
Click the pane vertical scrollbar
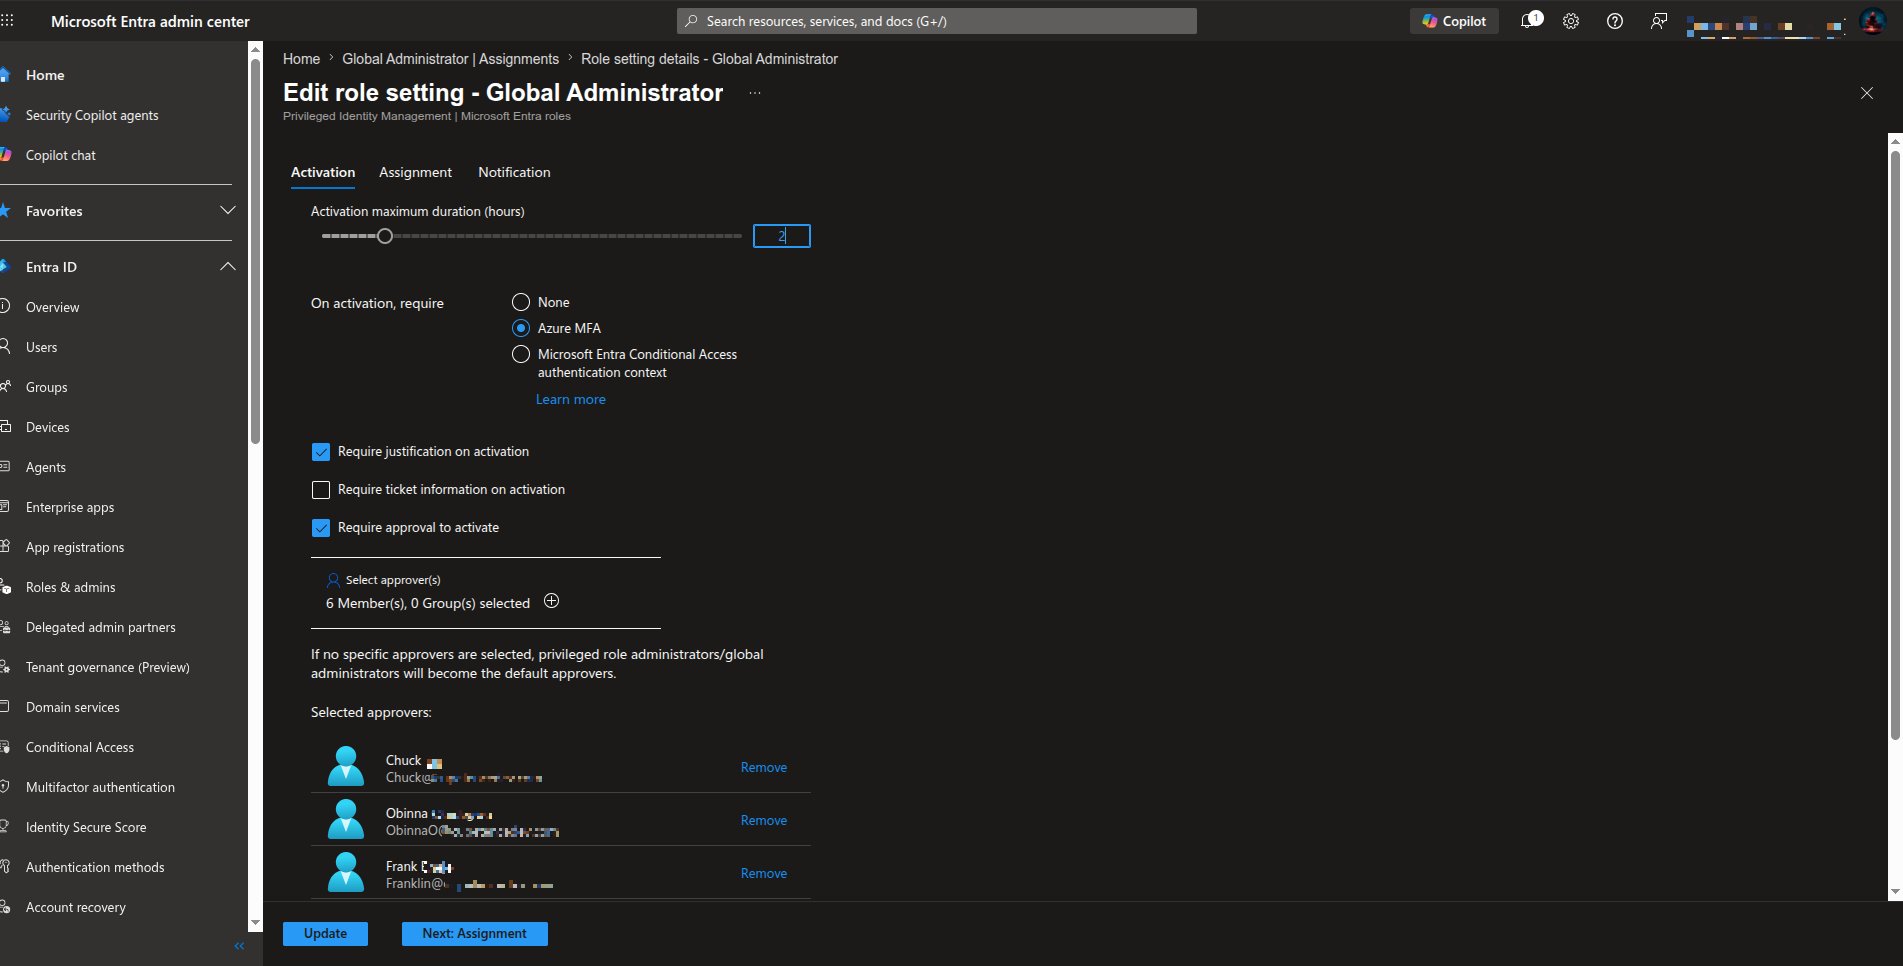[x=1895, y=445]
